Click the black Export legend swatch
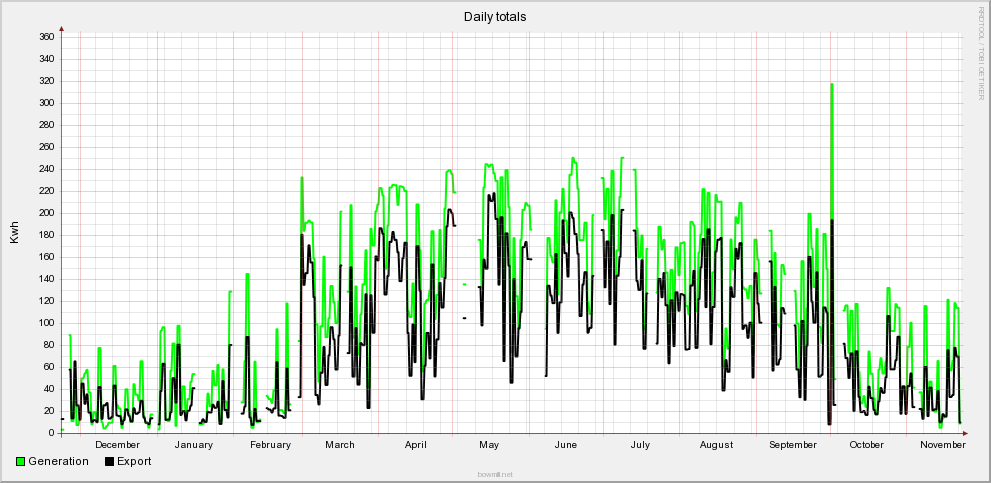This screenshot has height=483, width=991. pyautogui.click(x=108, y=461)
